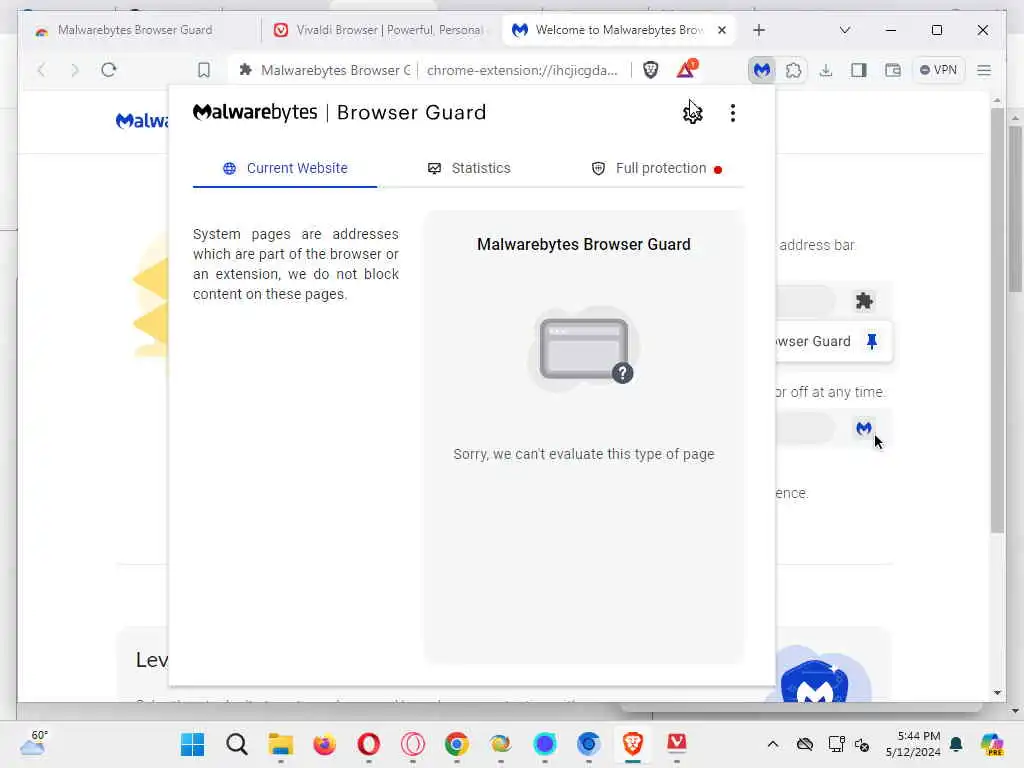Bookmark this page icon
1024x768 pixels.
[204, 70]
